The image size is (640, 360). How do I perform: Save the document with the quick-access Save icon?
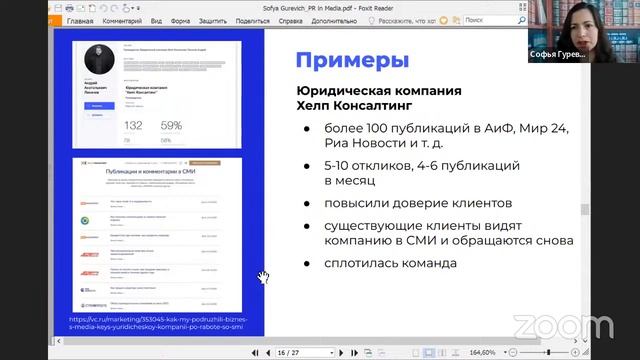tap(58, 8)
